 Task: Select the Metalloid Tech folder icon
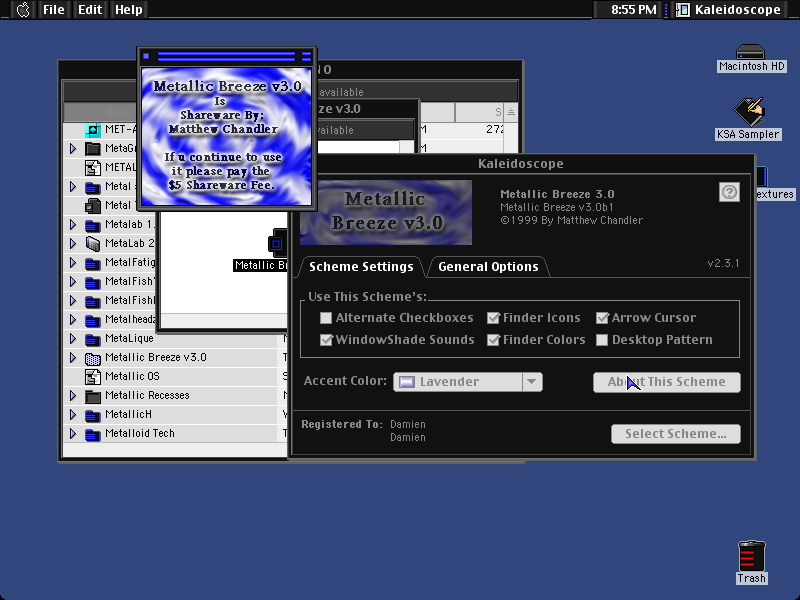point(92,434)
